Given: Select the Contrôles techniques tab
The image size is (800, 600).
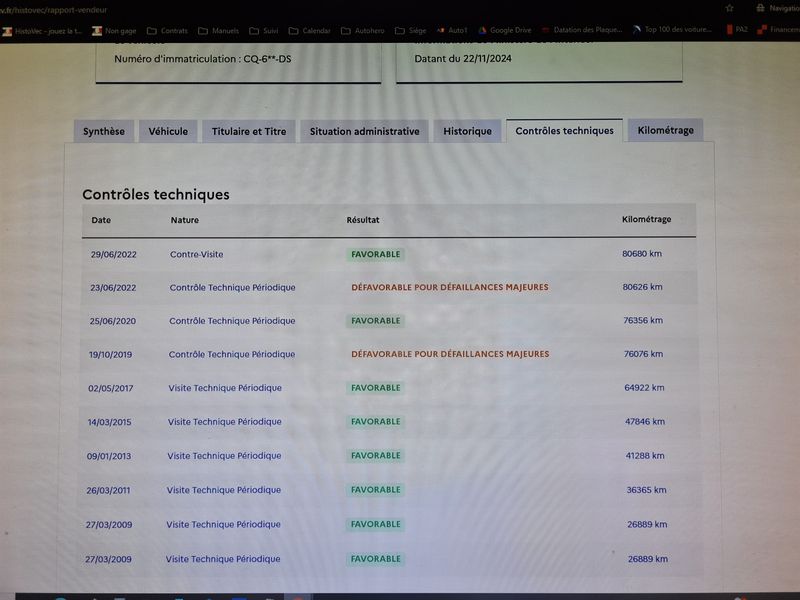Looking at the screenshot, I should 564,131.
